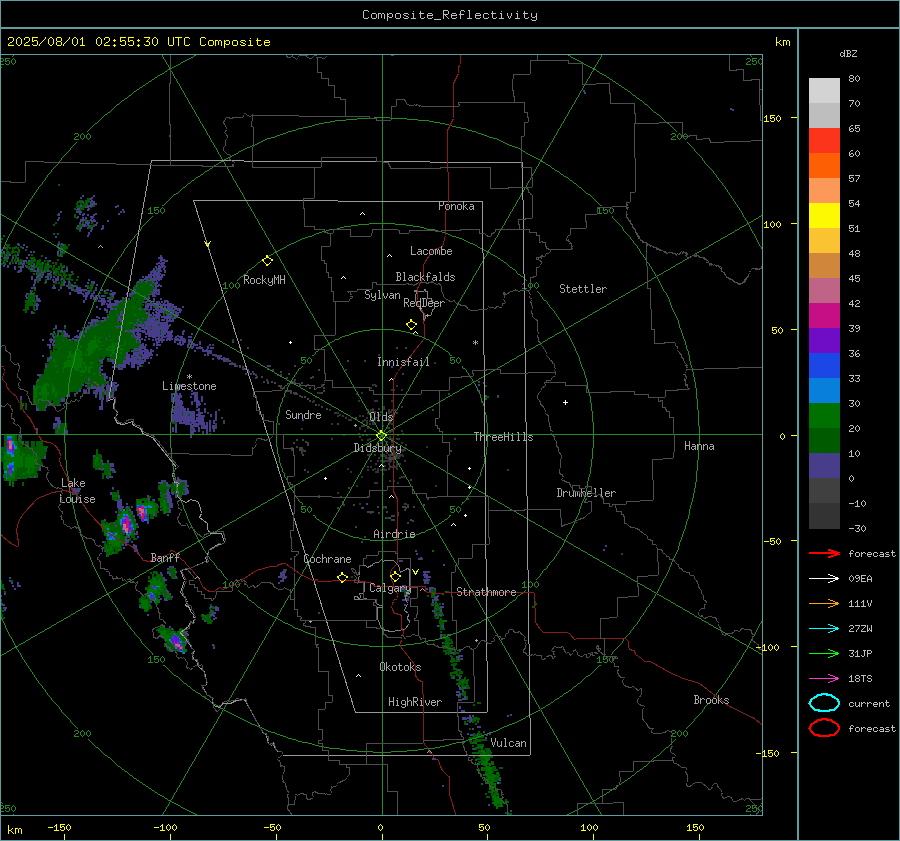Select the 33-36 dBZ blue swatch
This screenshot has width=900, height=841.
tap(824, 365)
